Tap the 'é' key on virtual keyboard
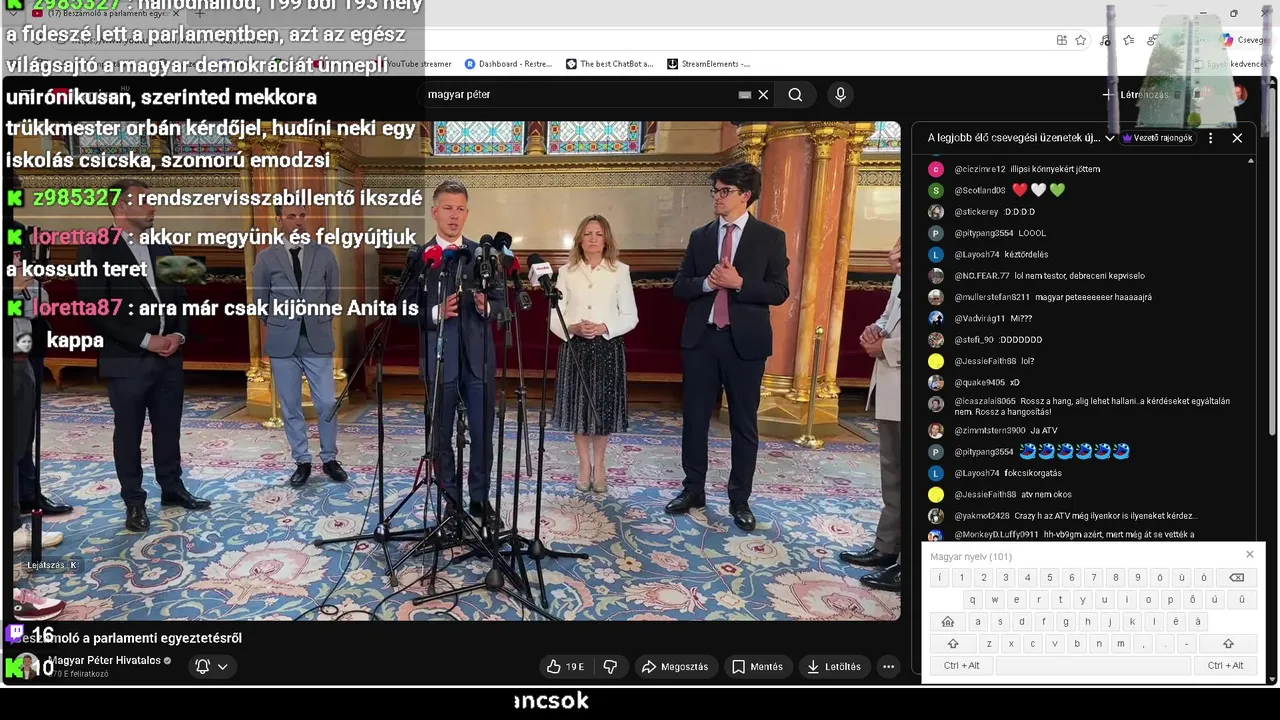This screenshot has height=720, width=1280. pos(1176,622)
